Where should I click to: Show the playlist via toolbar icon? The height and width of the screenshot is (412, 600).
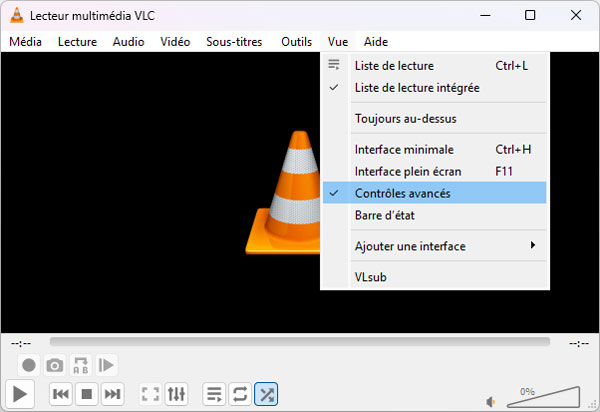coord(214,394)
